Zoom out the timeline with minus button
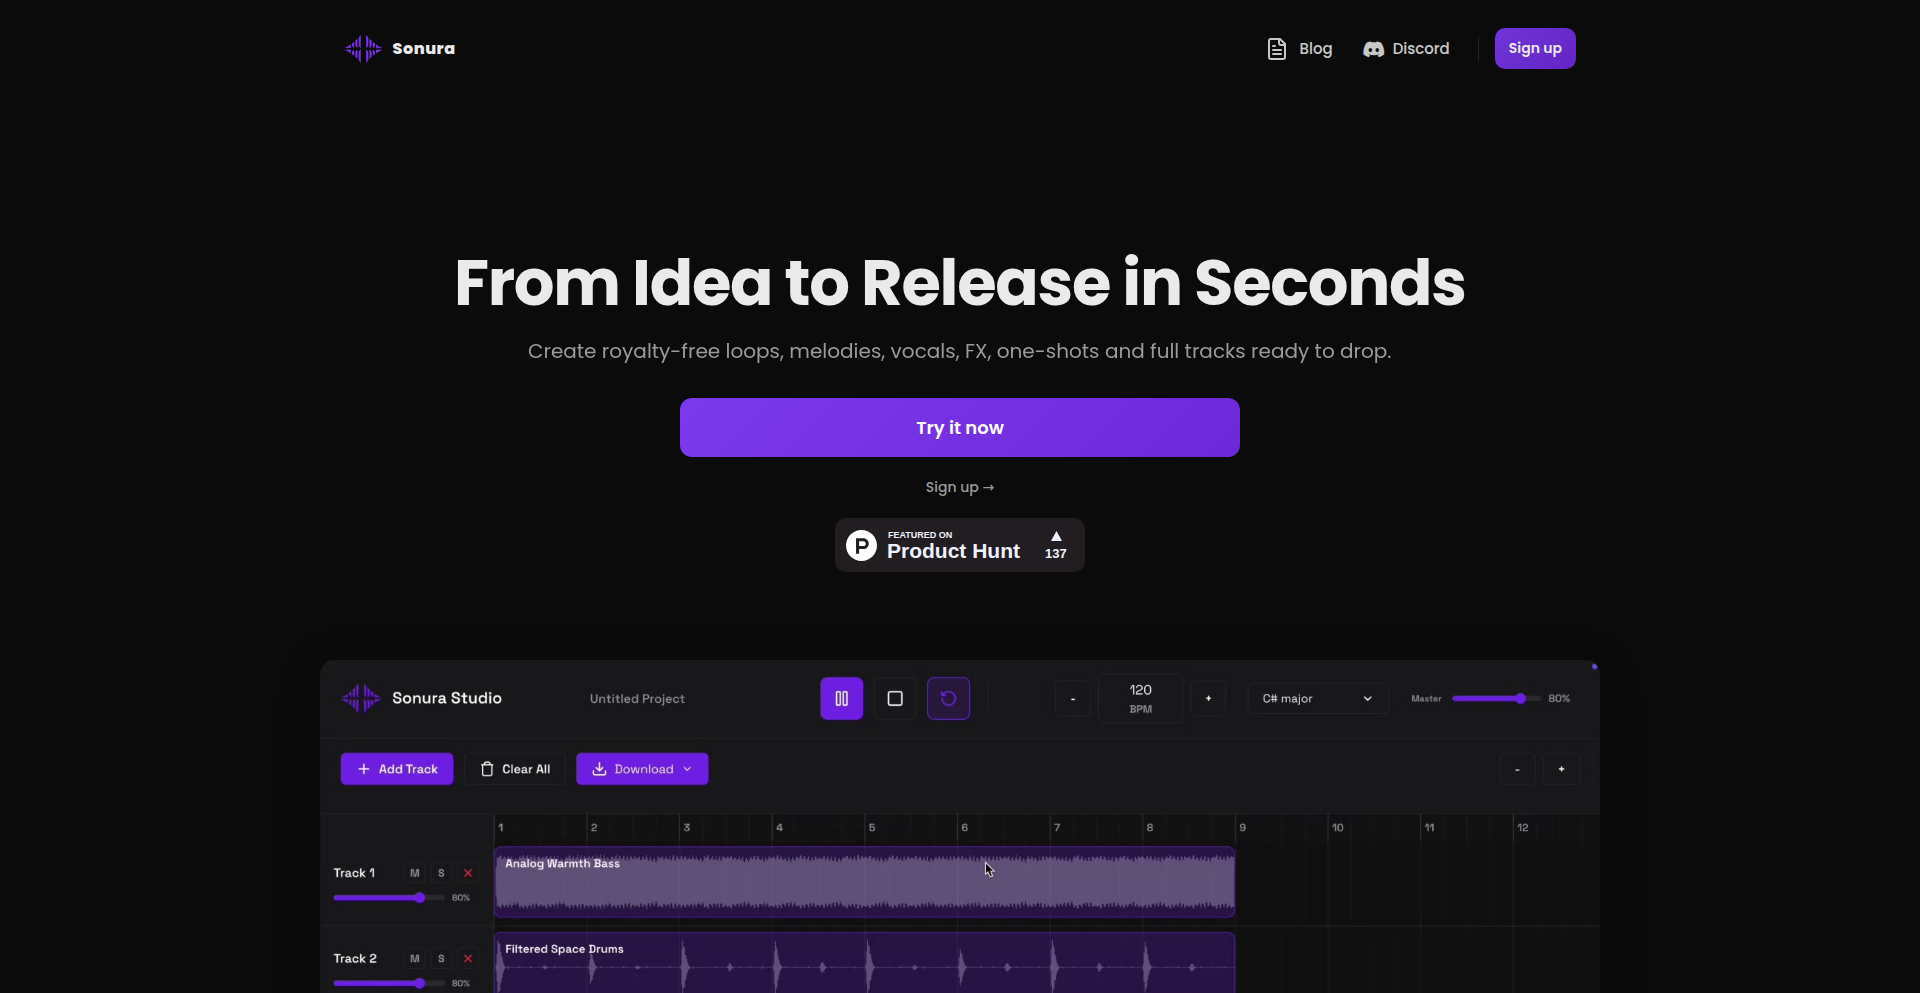Viewport: 1920px width, 993px height. [x=1517, y=769]
